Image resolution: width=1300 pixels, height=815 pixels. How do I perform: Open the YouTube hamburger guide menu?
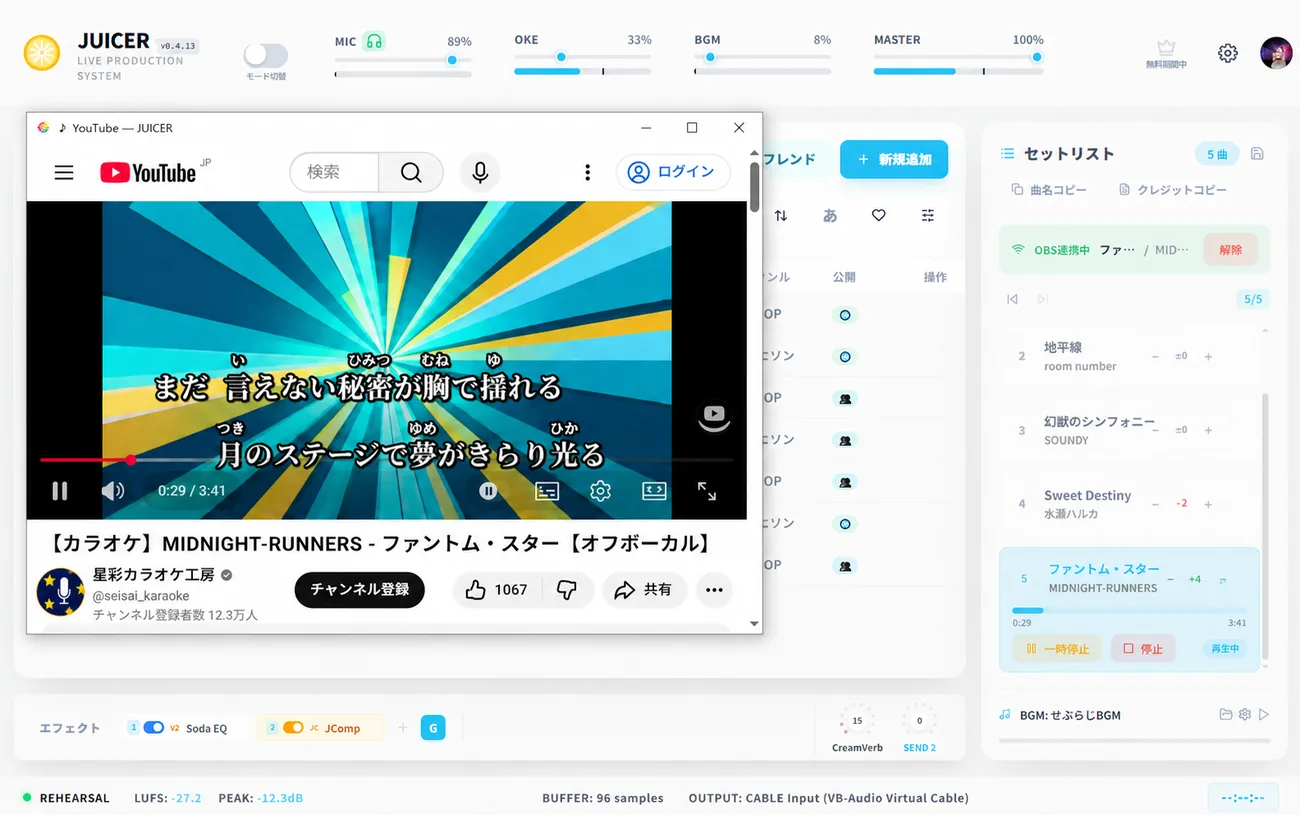[x=64, y=172]
